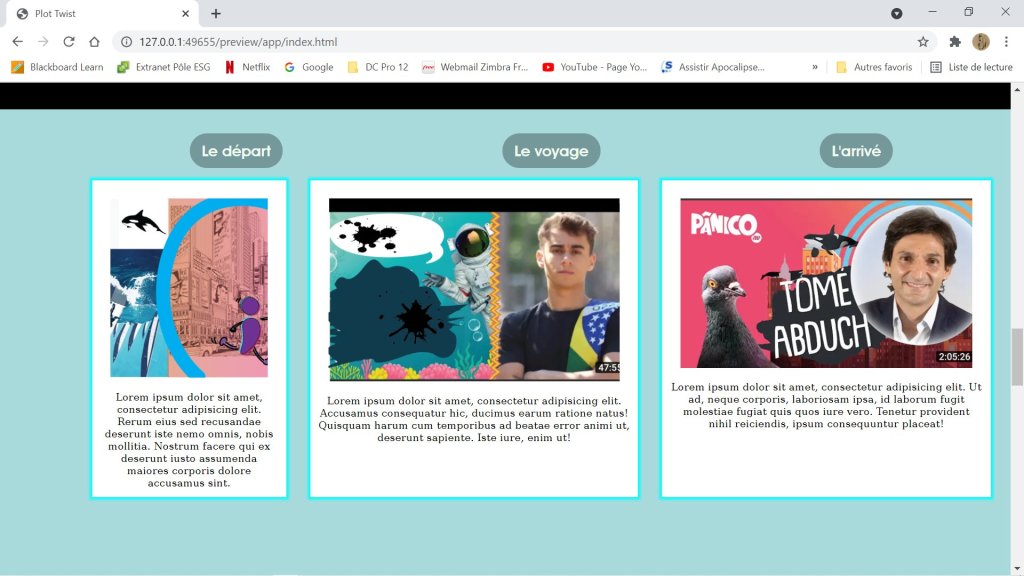
Task: Open the Tomé Abduch video thumbnail
Action: click(826, 283)
